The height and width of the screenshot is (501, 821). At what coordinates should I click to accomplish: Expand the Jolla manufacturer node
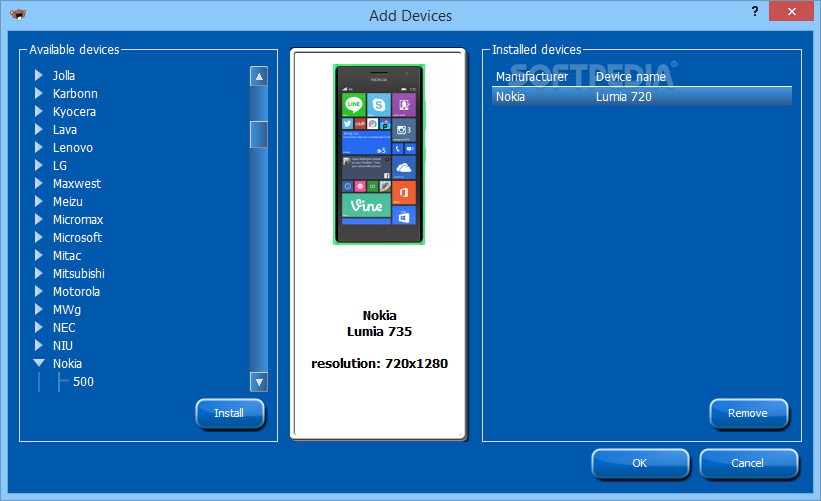click(38, 75)
